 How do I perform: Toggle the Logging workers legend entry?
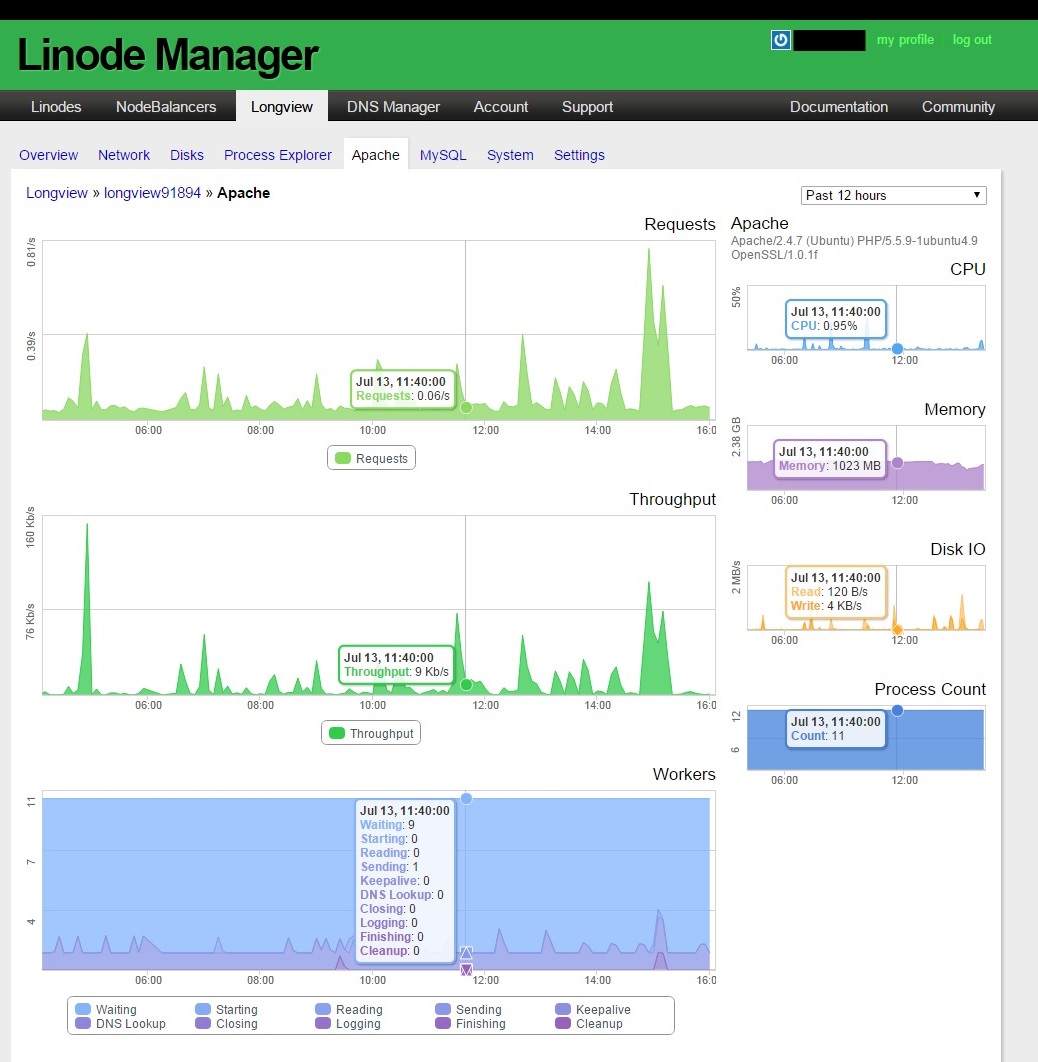(x=348, y=1023)
